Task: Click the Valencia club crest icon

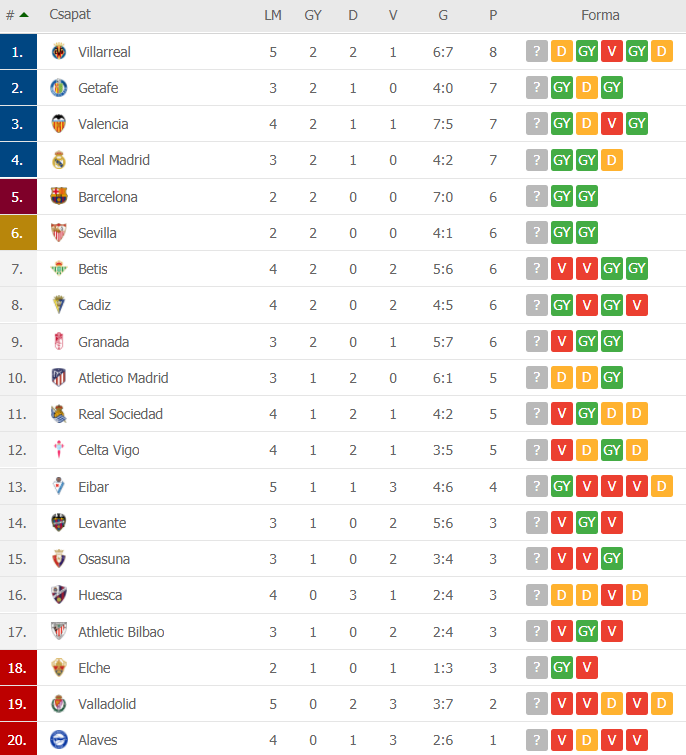Action: [59, 124]
